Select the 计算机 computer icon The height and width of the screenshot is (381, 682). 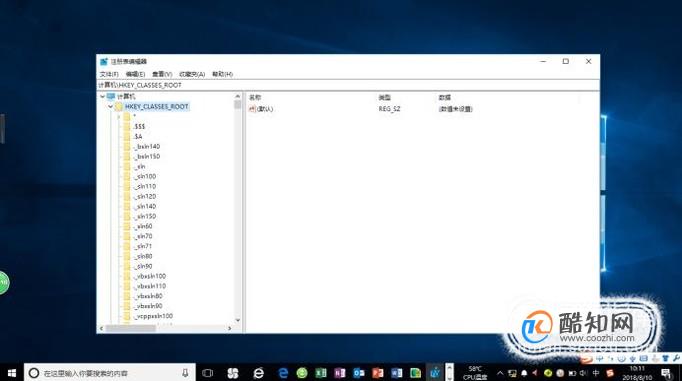[111, 97]
